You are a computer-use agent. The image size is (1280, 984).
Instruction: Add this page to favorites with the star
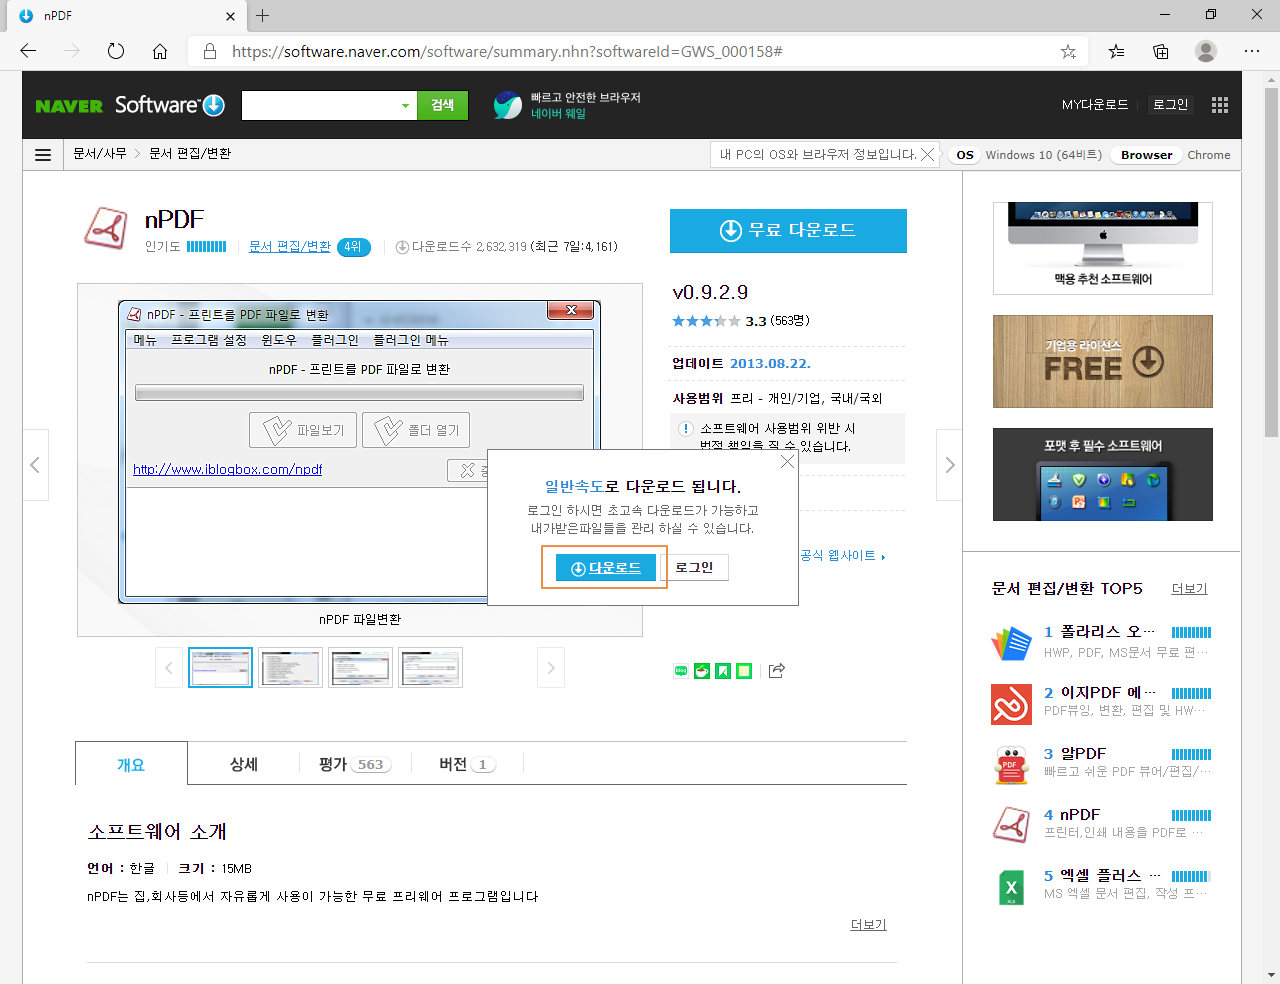tap(1068, 51)
